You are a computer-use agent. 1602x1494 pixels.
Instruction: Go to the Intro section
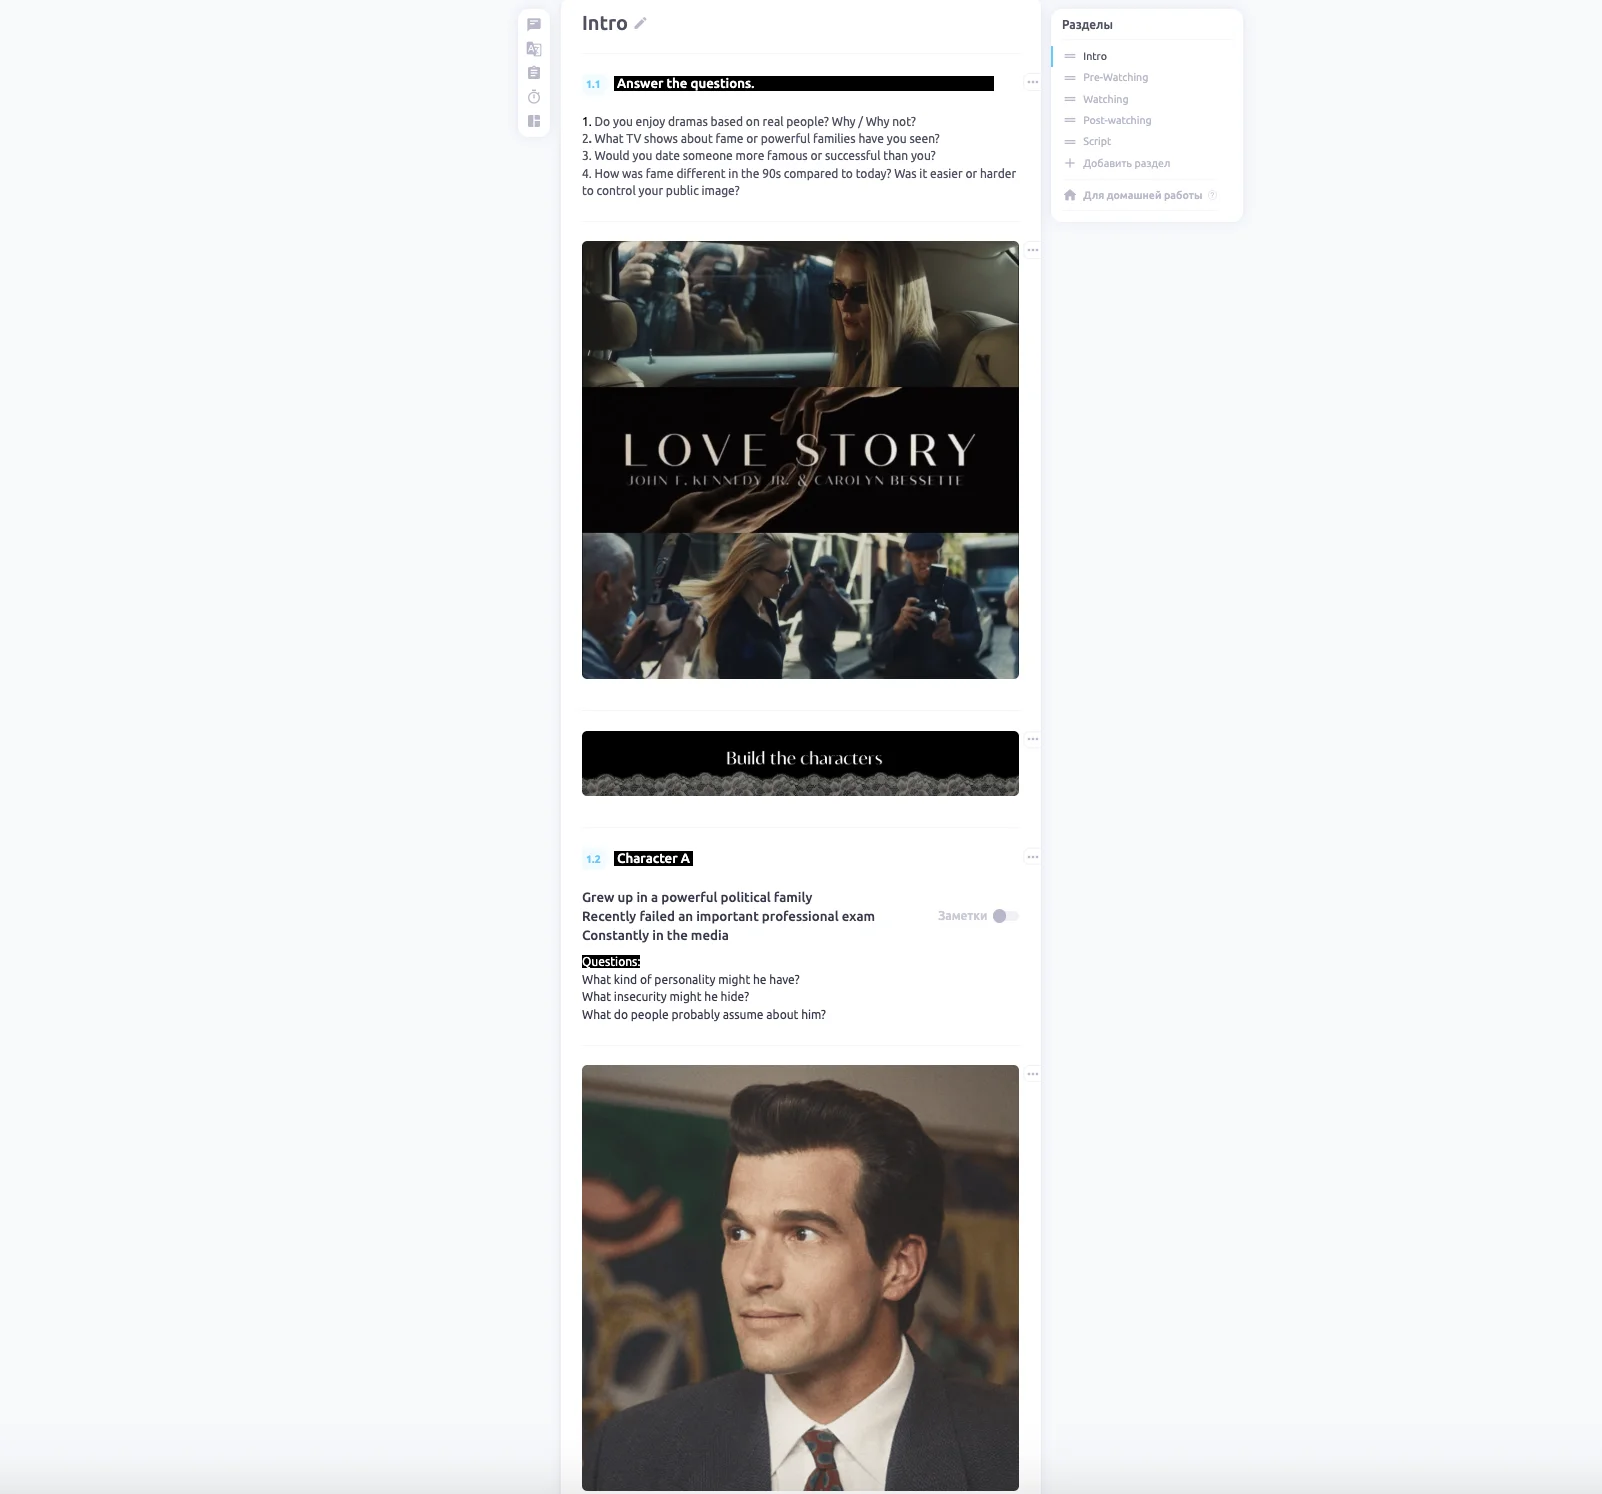click(x=1095, y=56)
